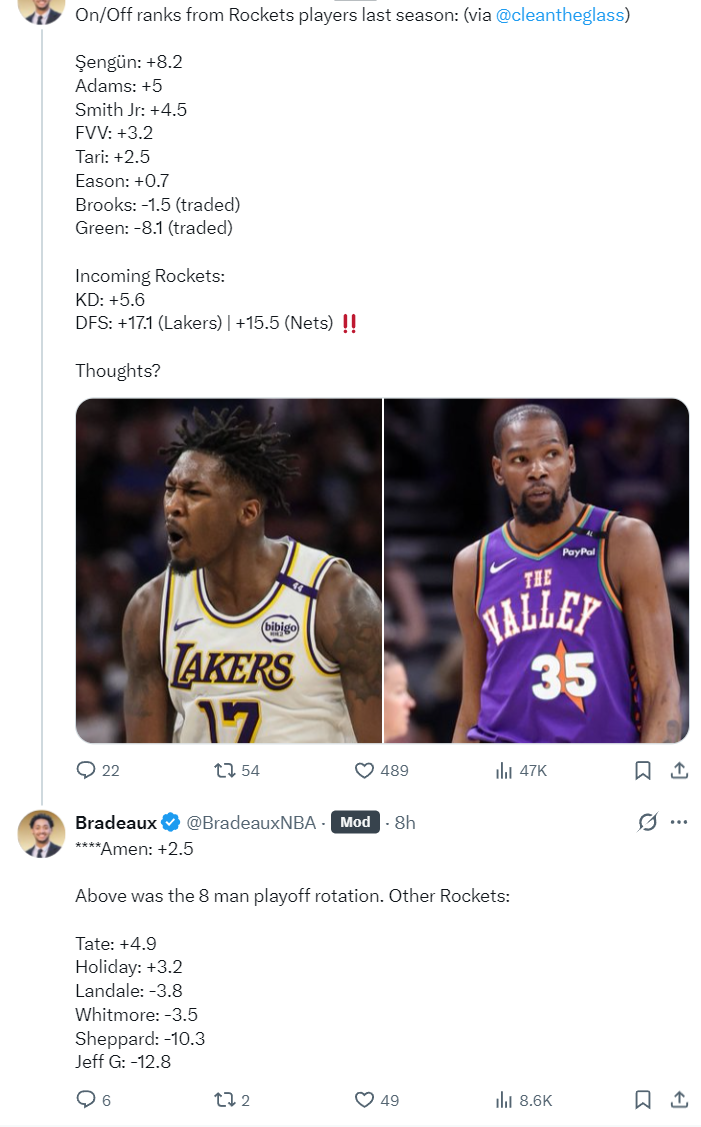Retweet the On/Off ranks post
Image resolution: width=701 pixels, height=1127 pixels.
tap(225, 770)
